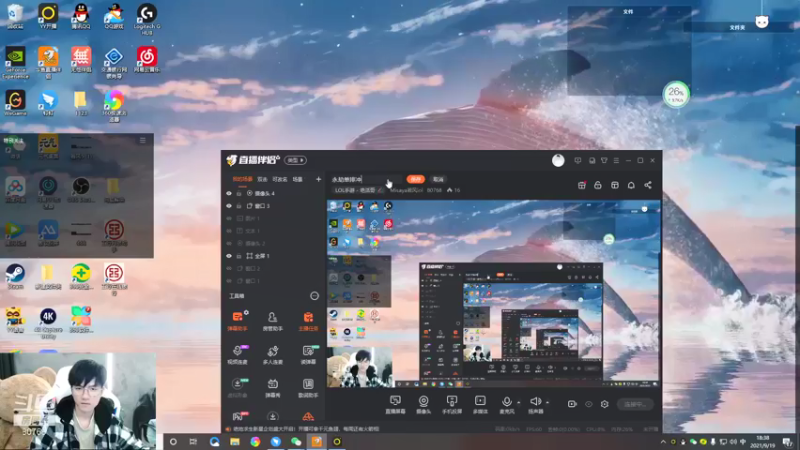
Task: Lock the 全屏 1 source layer
Action: (x=238, y=256)
